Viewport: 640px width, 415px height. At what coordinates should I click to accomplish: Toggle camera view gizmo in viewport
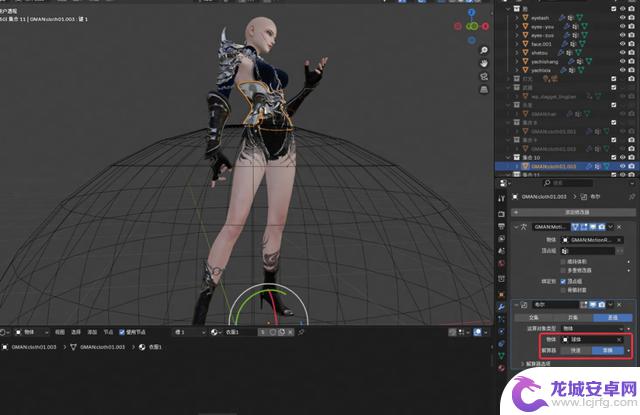[x=484, y=76]
